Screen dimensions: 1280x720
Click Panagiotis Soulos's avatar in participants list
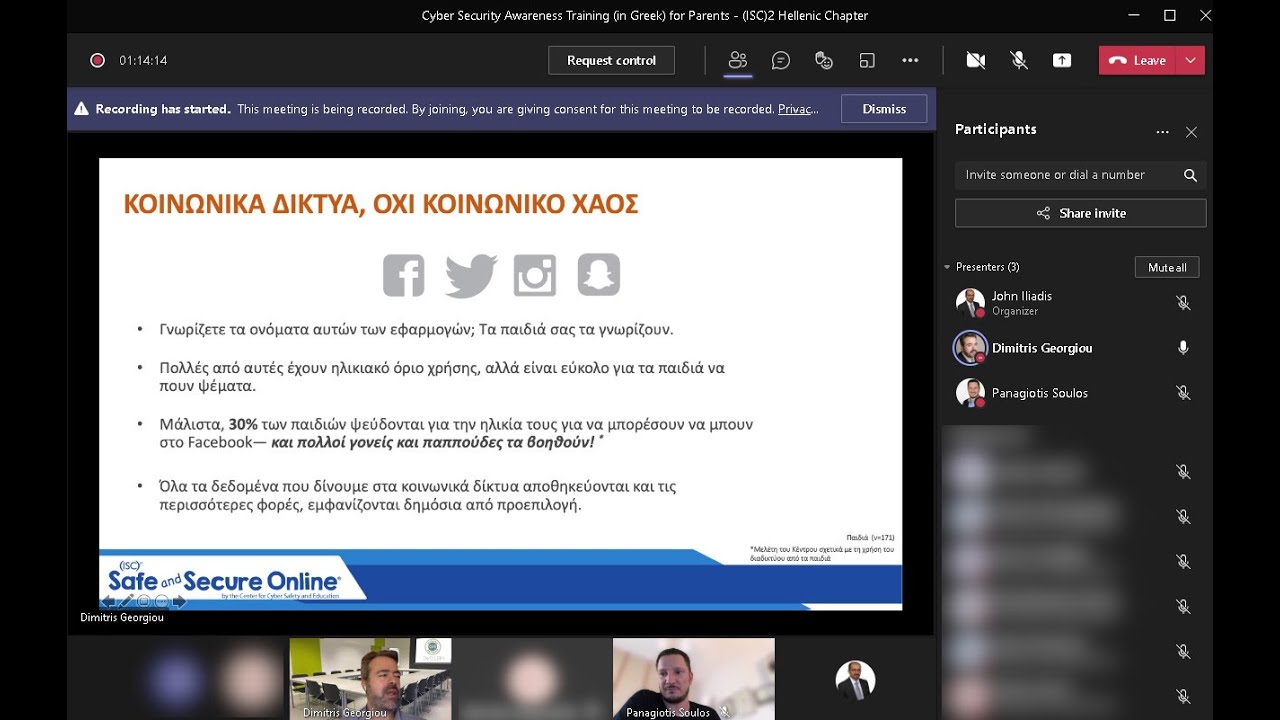(970, 393)
